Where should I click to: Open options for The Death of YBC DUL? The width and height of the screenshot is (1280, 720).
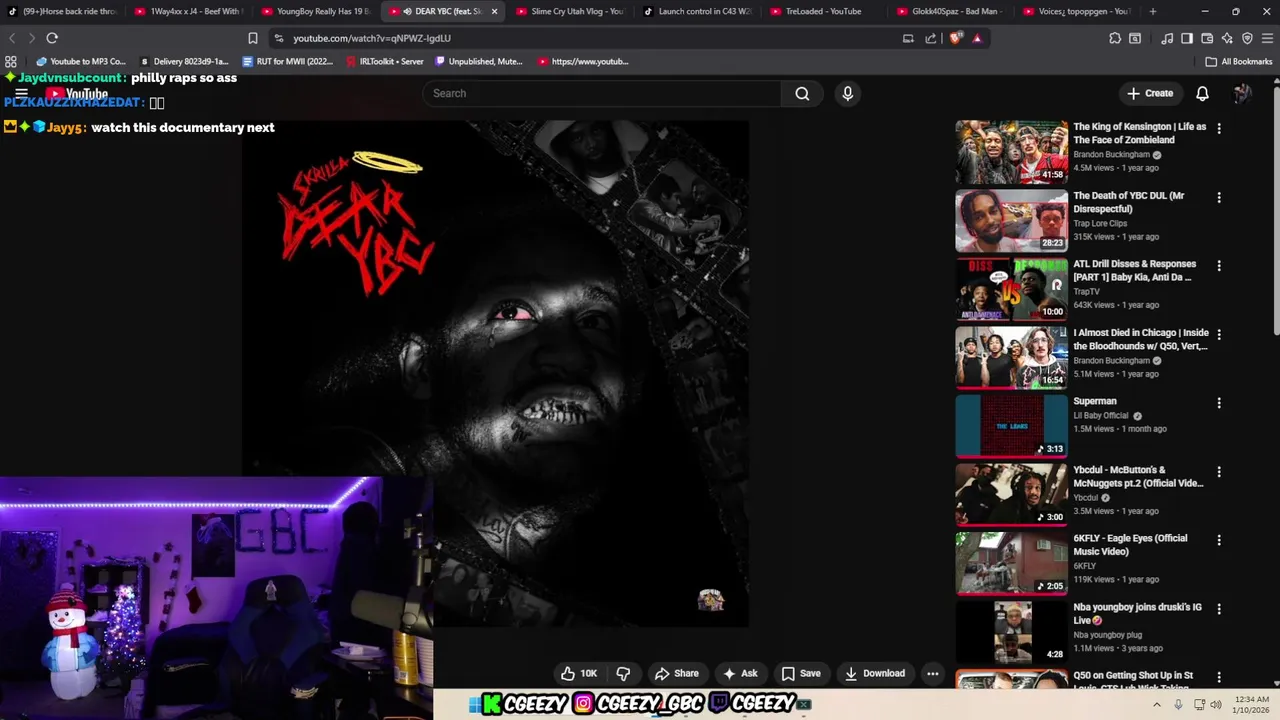click(x=1219, y=198)
